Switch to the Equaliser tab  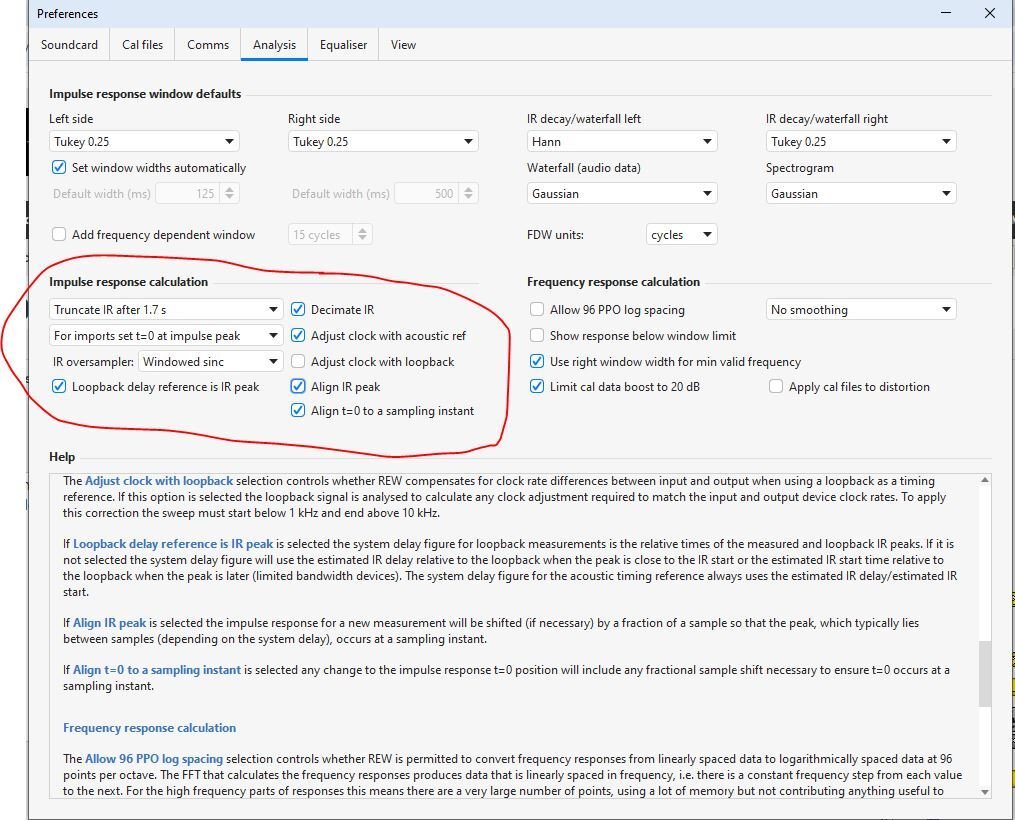(343, 45)
